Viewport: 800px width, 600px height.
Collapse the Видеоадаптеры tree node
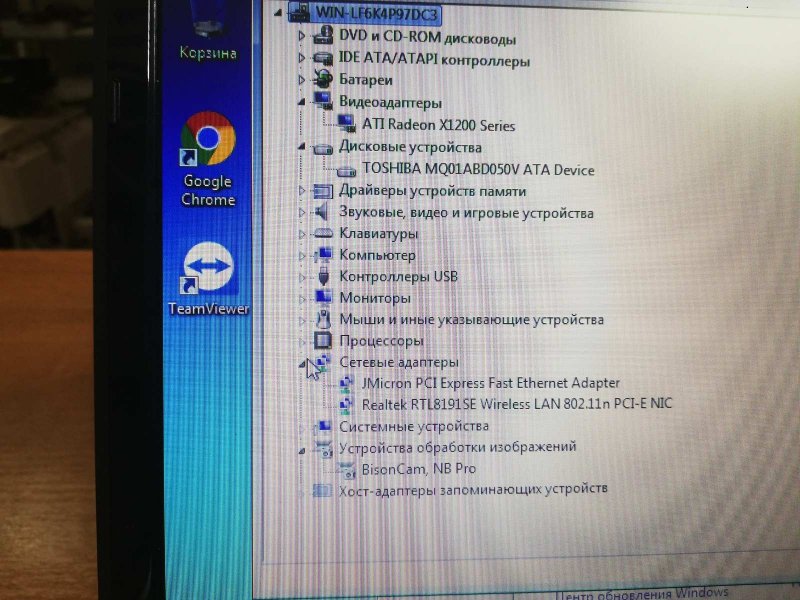304,101
